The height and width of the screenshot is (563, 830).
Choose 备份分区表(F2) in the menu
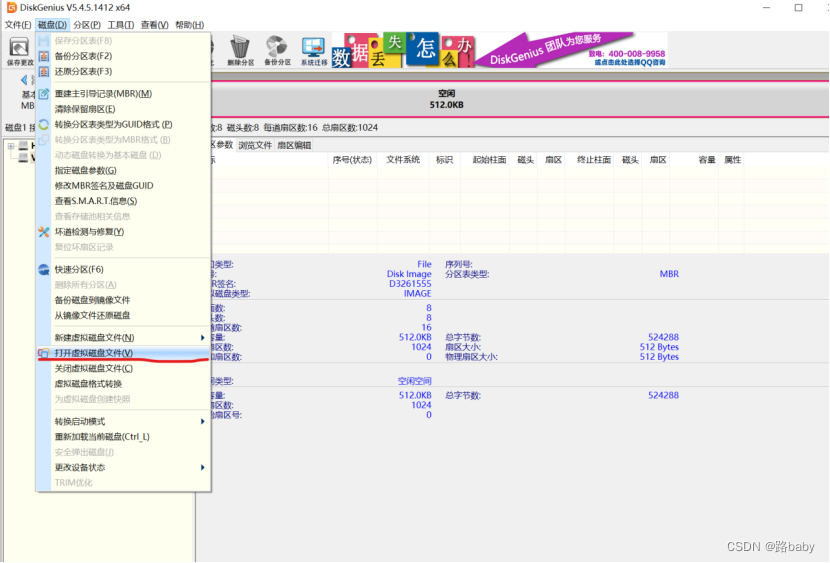[123, 56]
